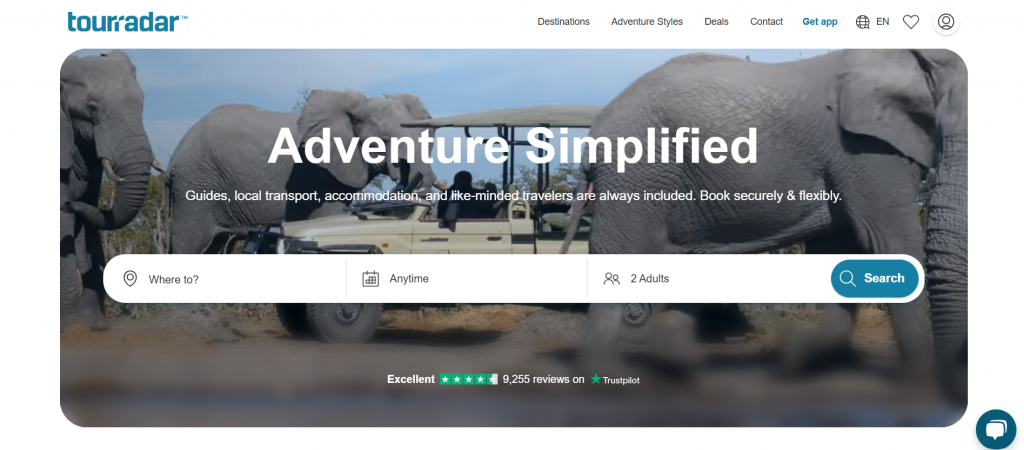Go to the Deals page
1024x450 pixels.
click(x=716, y=22)
